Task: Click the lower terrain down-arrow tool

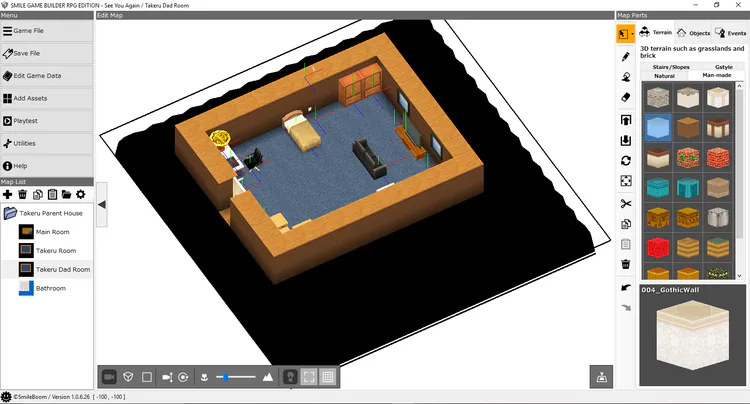Action: (626, 140)
